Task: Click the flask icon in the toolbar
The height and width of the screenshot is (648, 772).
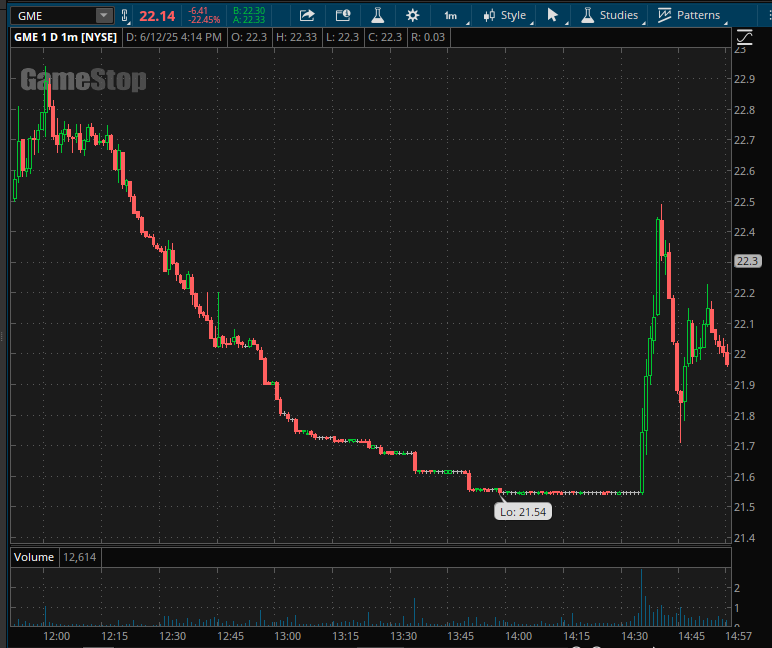Action: 378,15
